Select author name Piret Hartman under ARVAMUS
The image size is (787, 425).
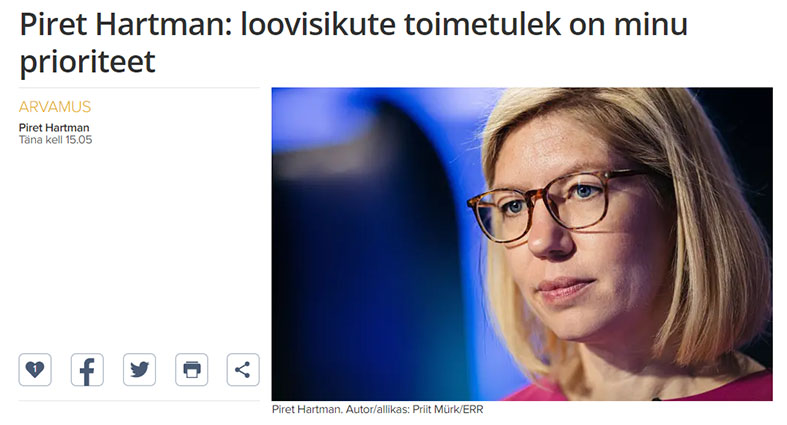54,127
